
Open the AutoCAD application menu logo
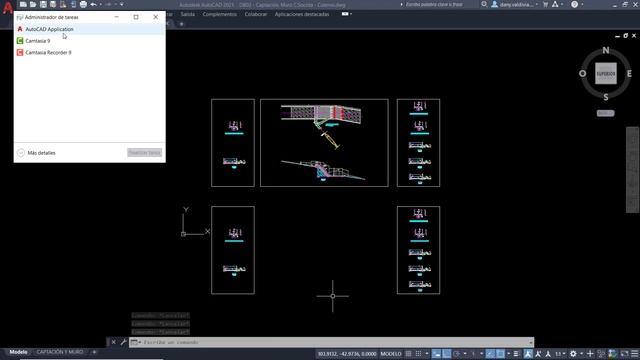7,8
